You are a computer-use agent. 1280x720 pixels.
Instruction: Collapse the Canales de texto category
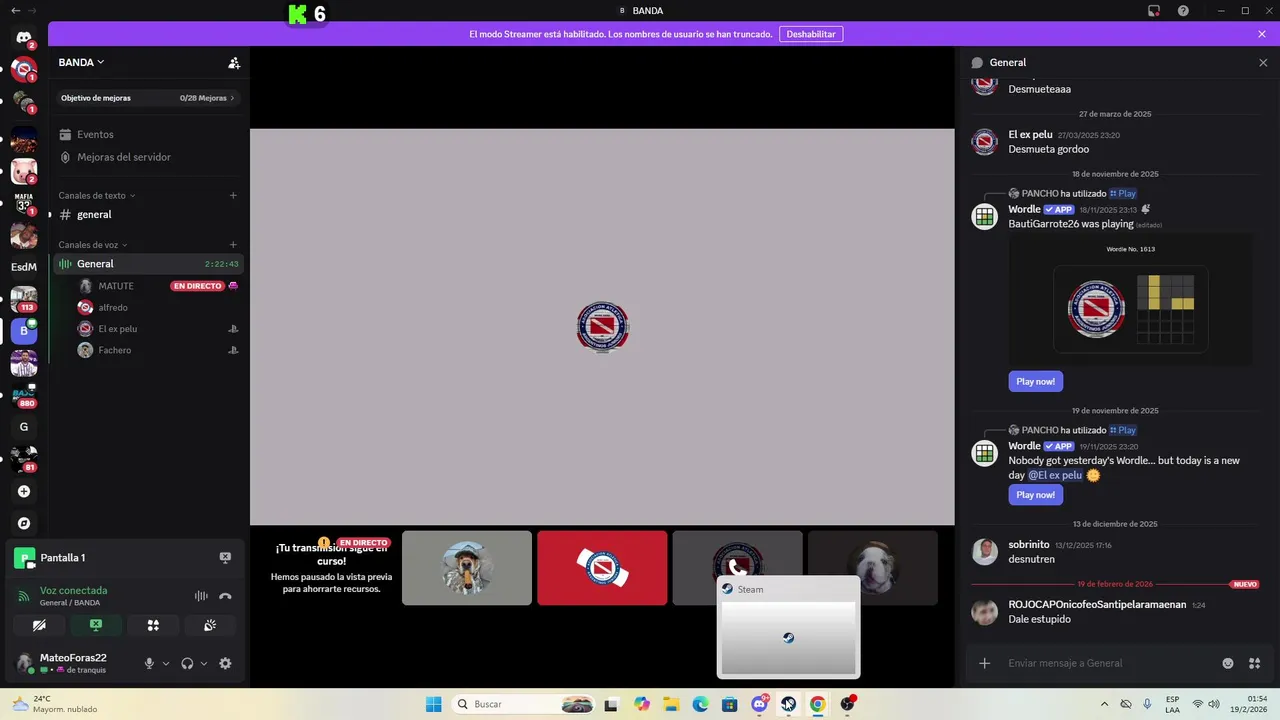(x=96, y=196)
